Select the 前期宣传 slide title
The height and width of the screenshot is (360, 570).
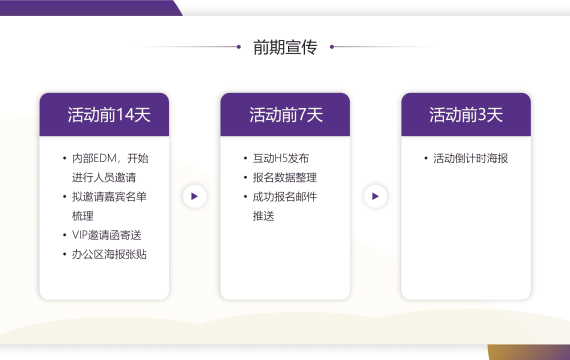click(285, 47)
